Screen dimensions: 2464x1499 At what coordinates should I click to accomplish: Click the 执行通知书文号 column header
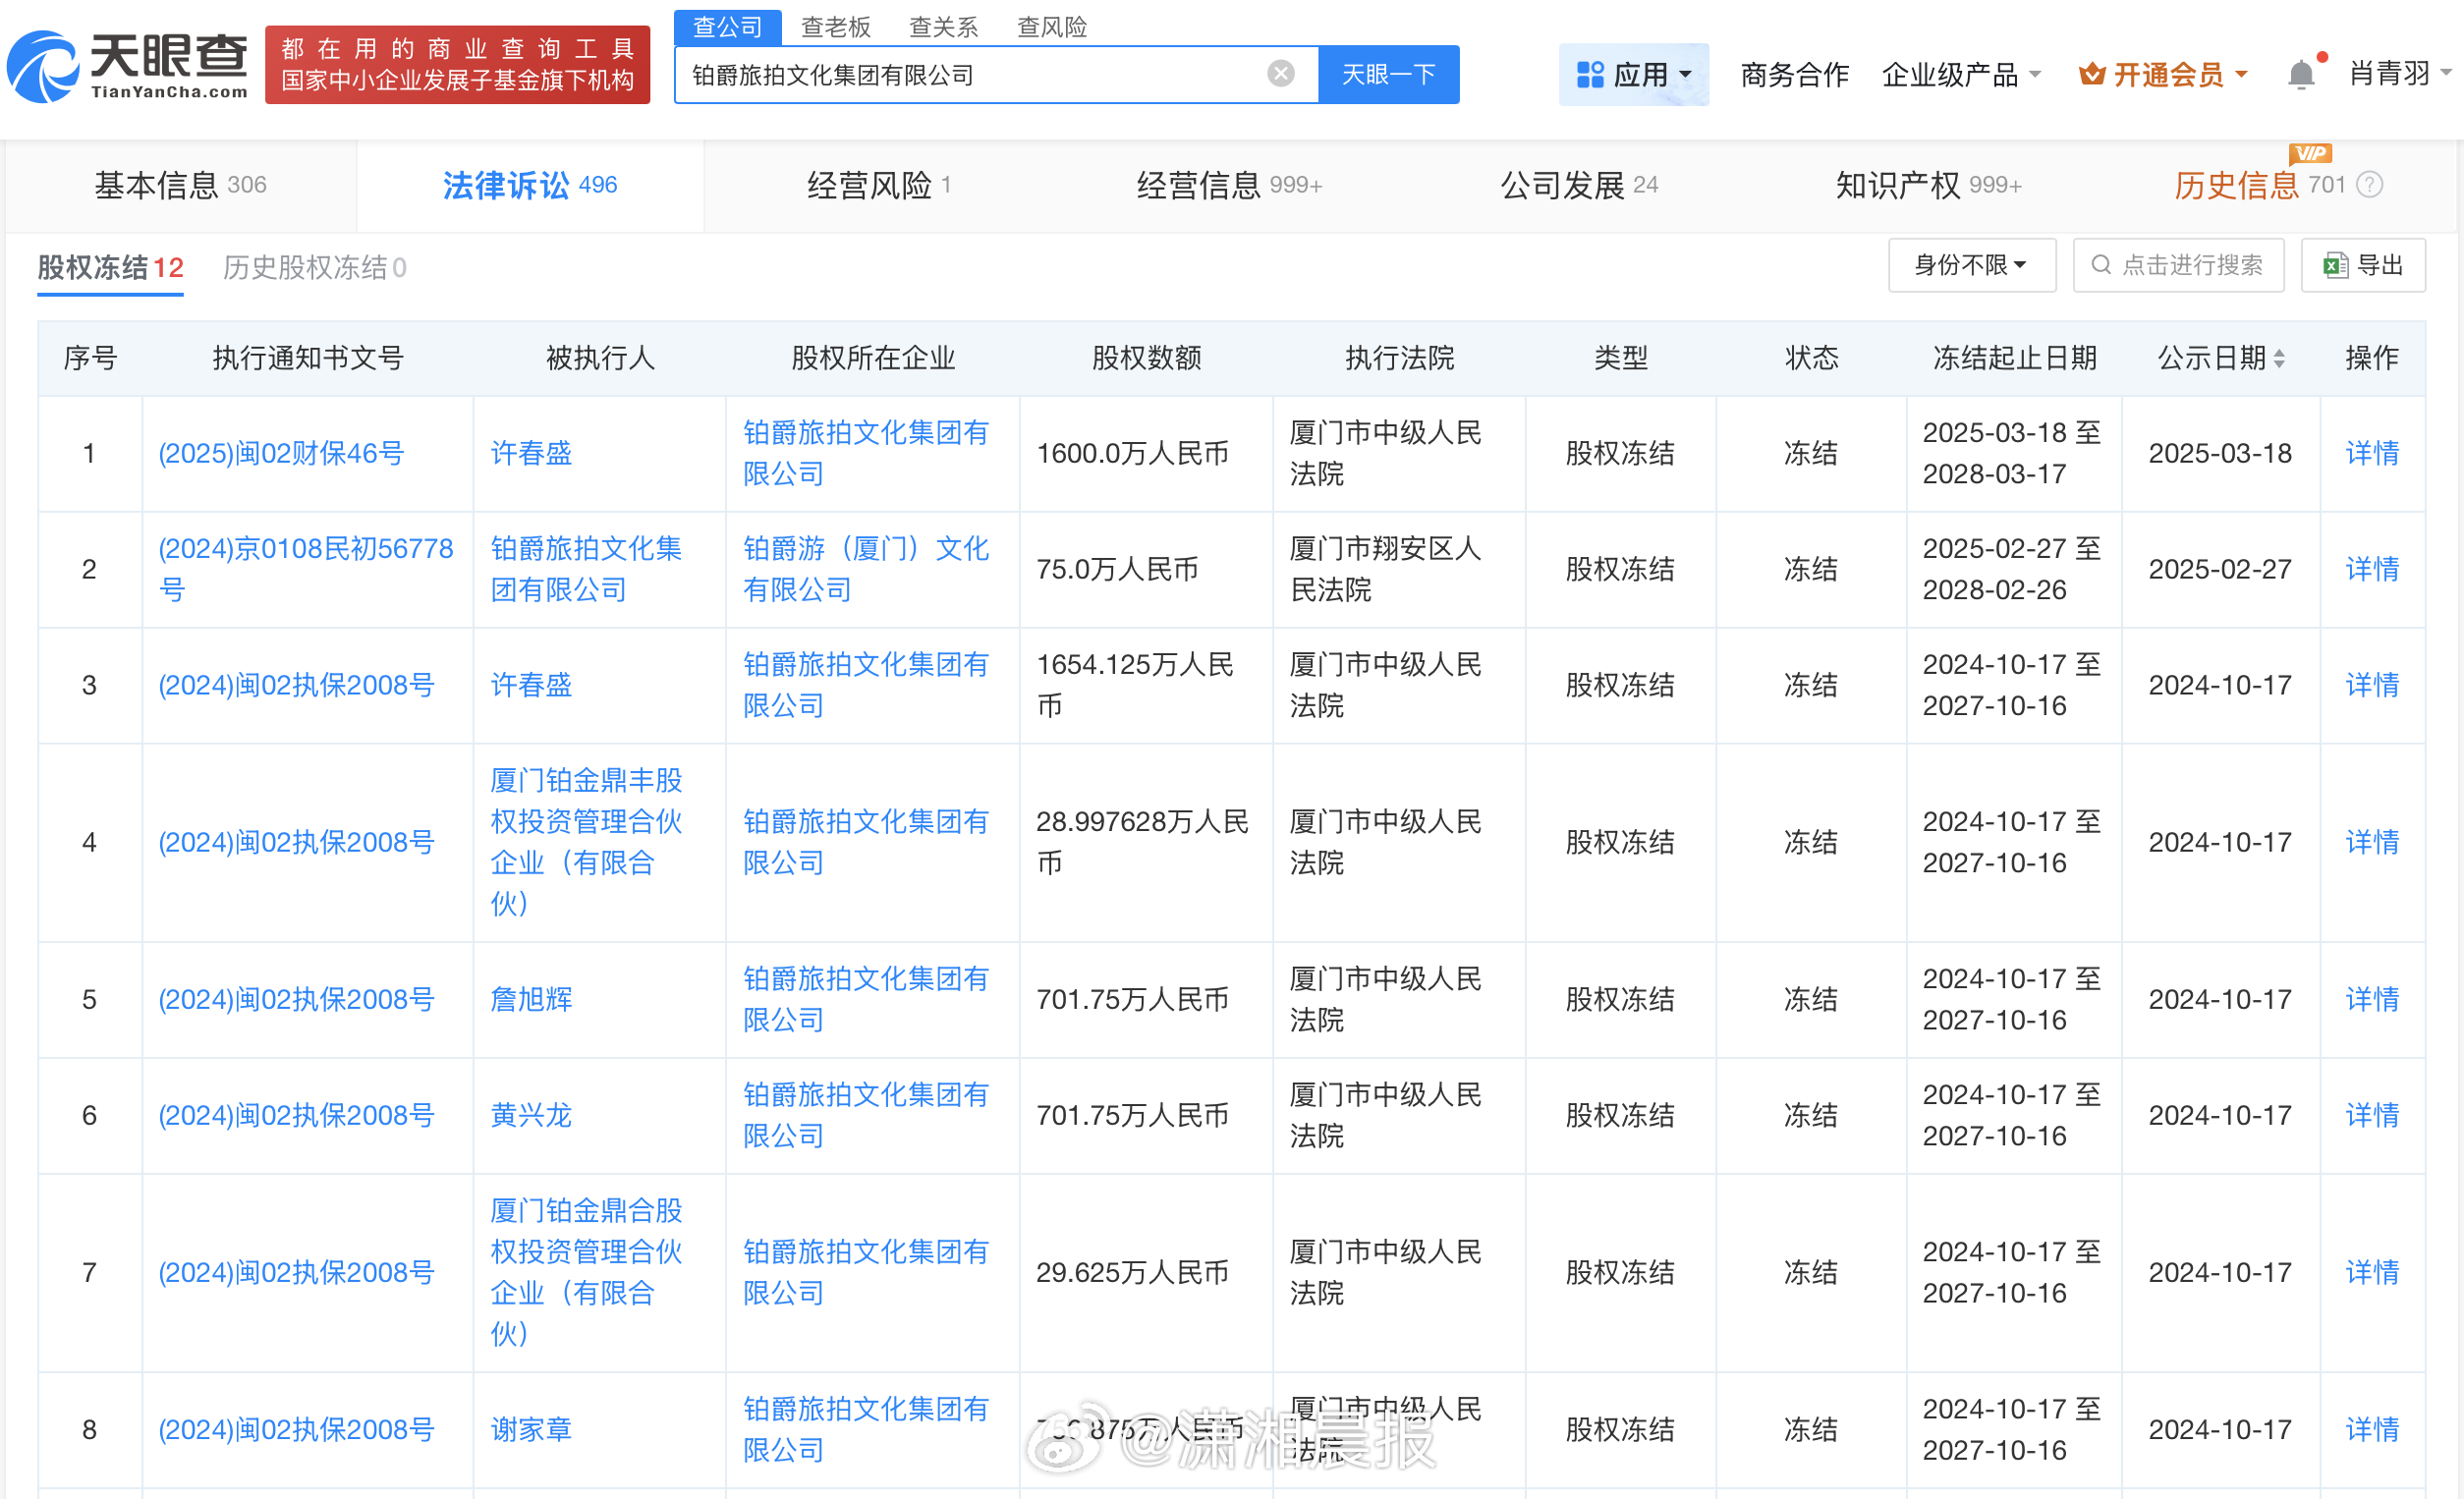308,358
